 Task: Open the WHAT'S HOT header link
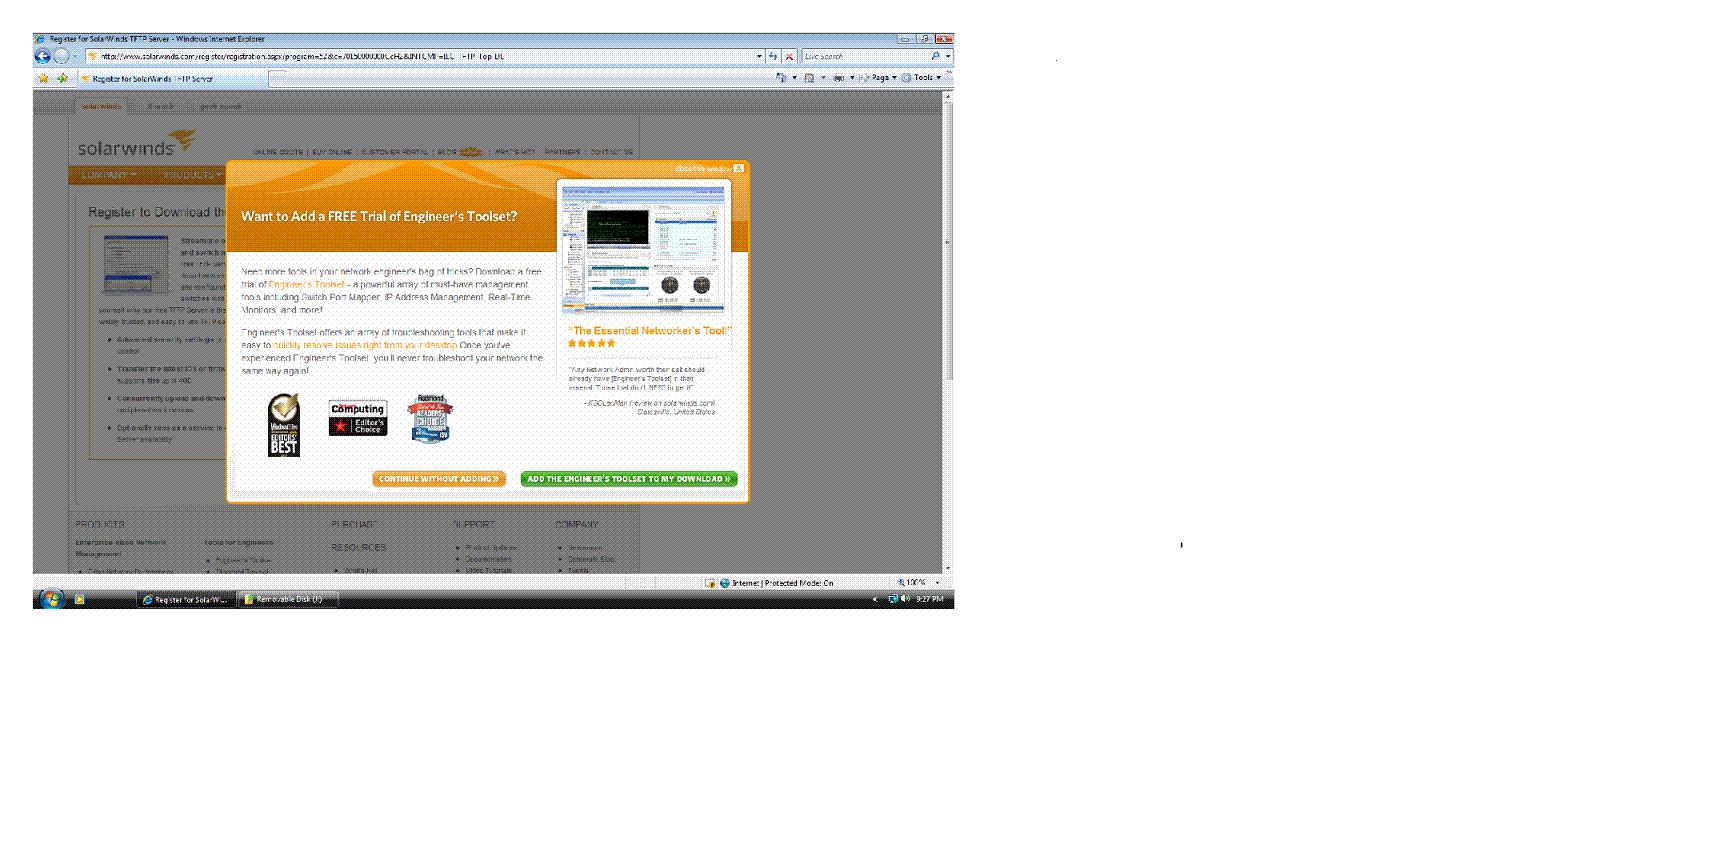[x=515, y=152]
